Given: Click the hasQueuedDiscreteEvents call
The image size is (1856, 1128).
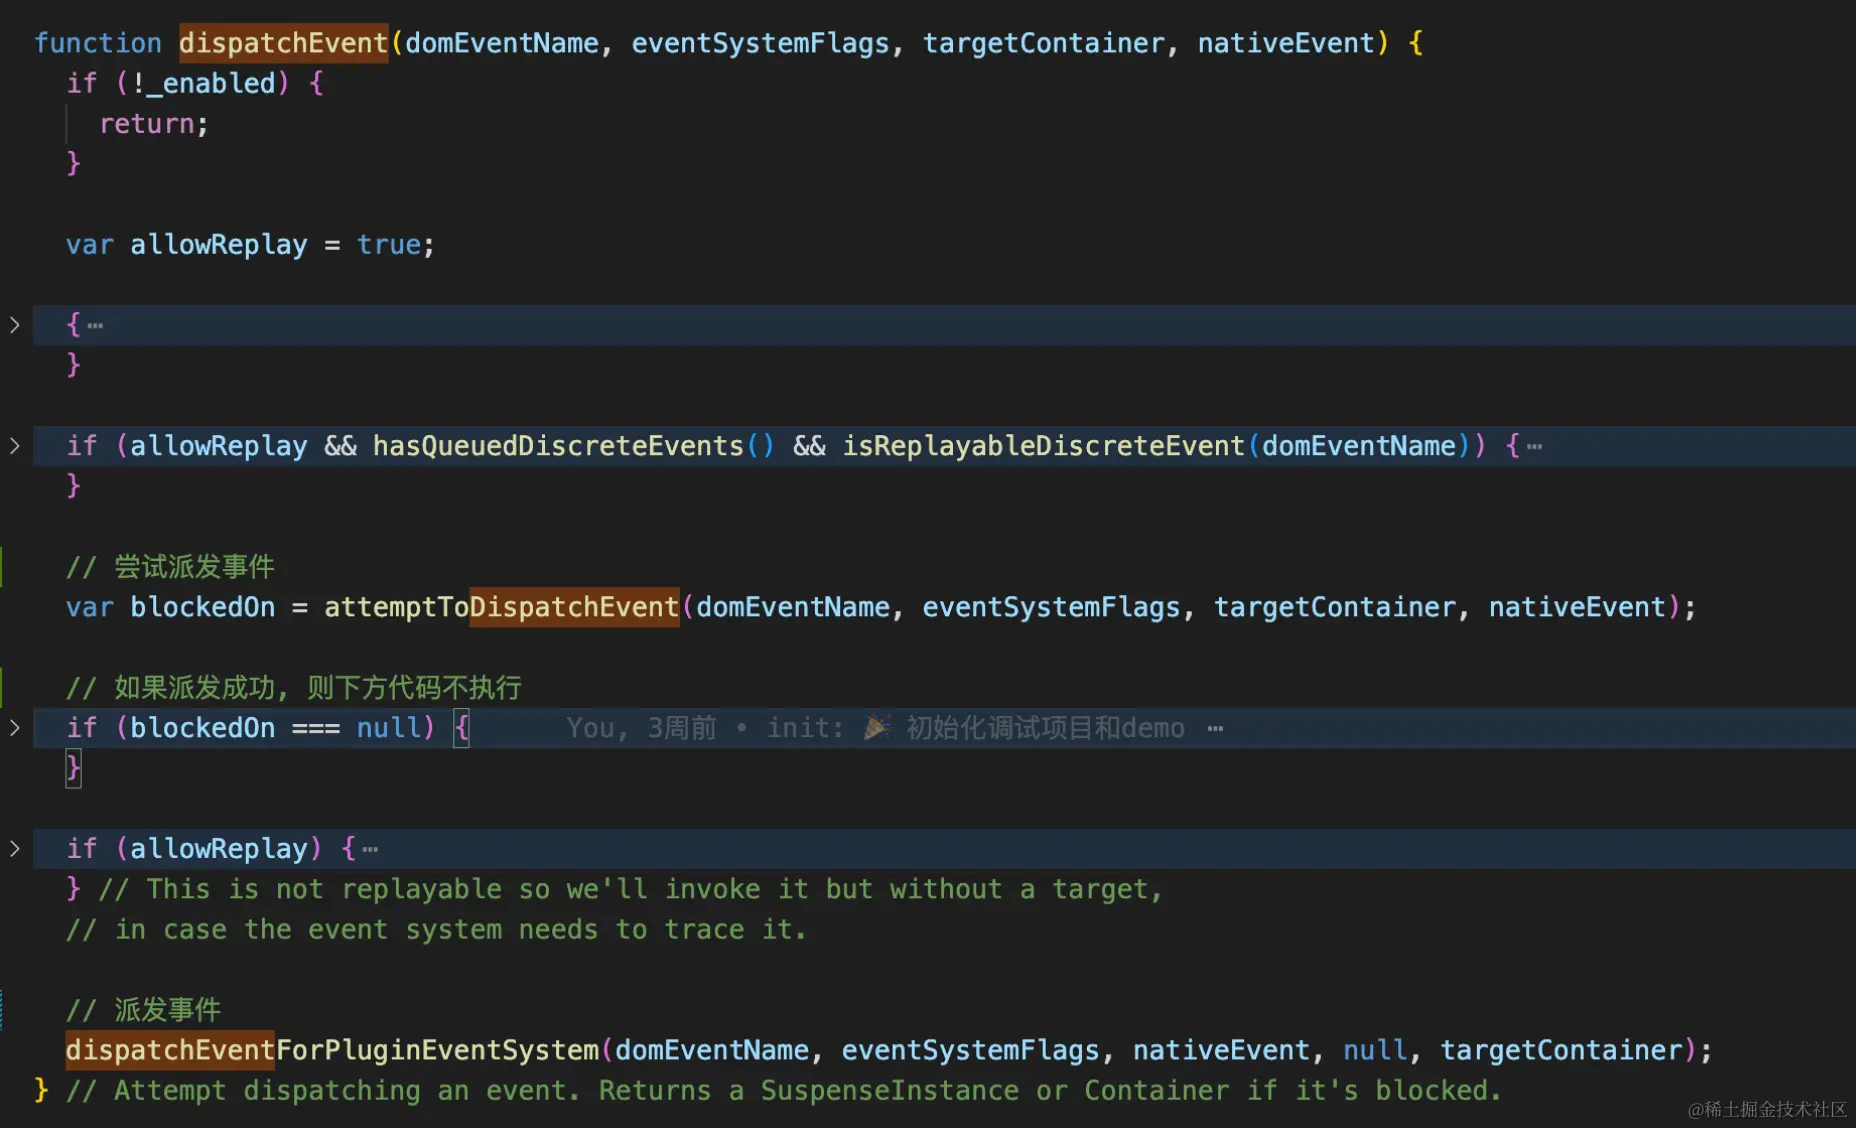Looking at the screenshot, I should click(558, 446).
